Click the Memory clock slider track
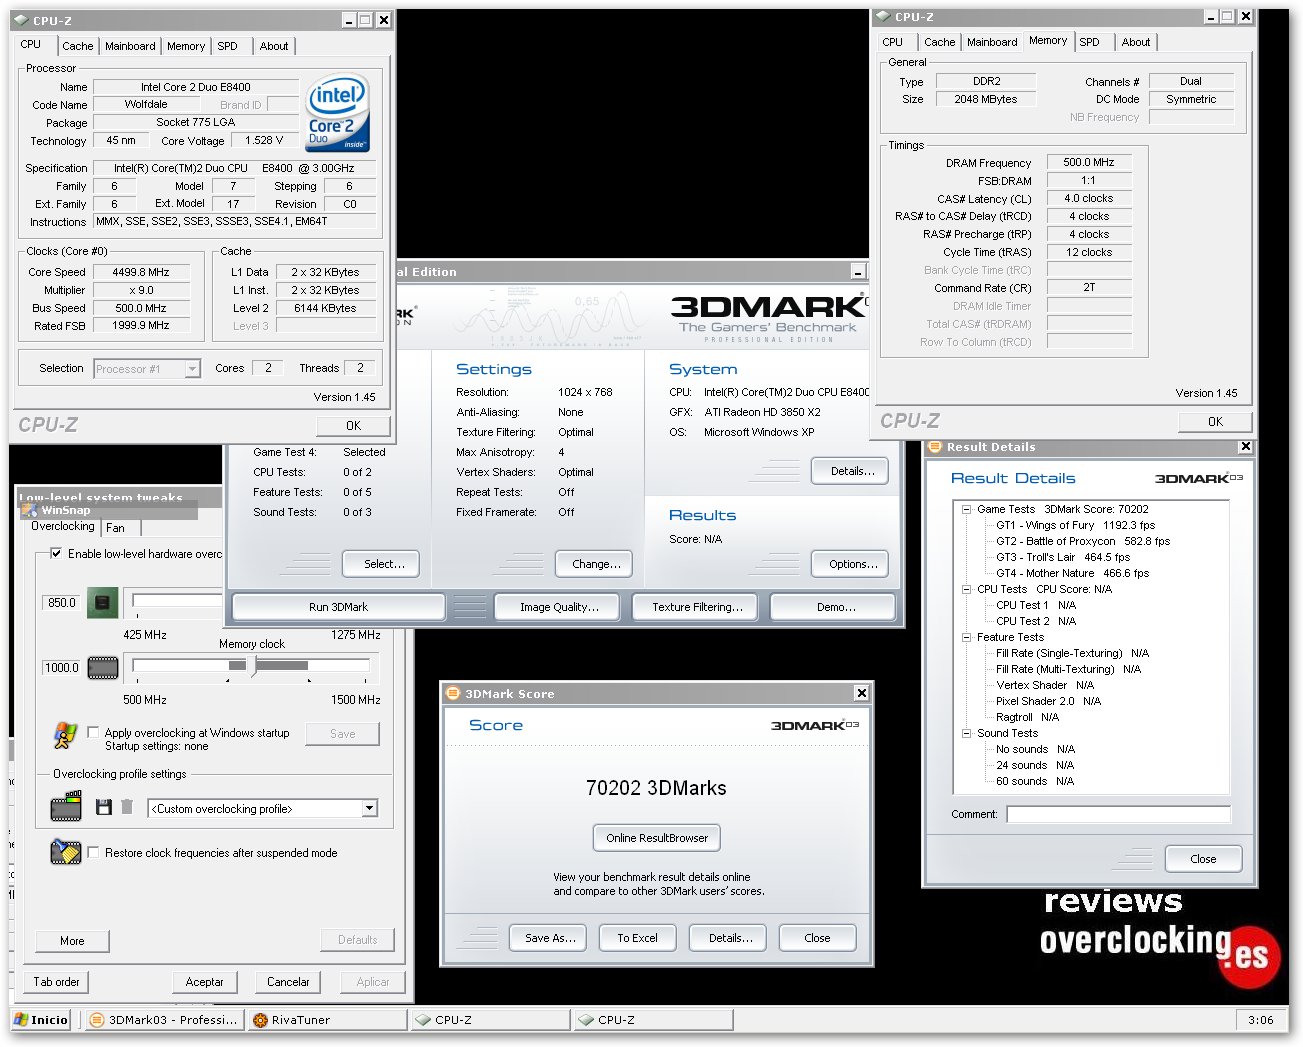This screenshot has height=1047, width=1303. (x=252, y=665)
